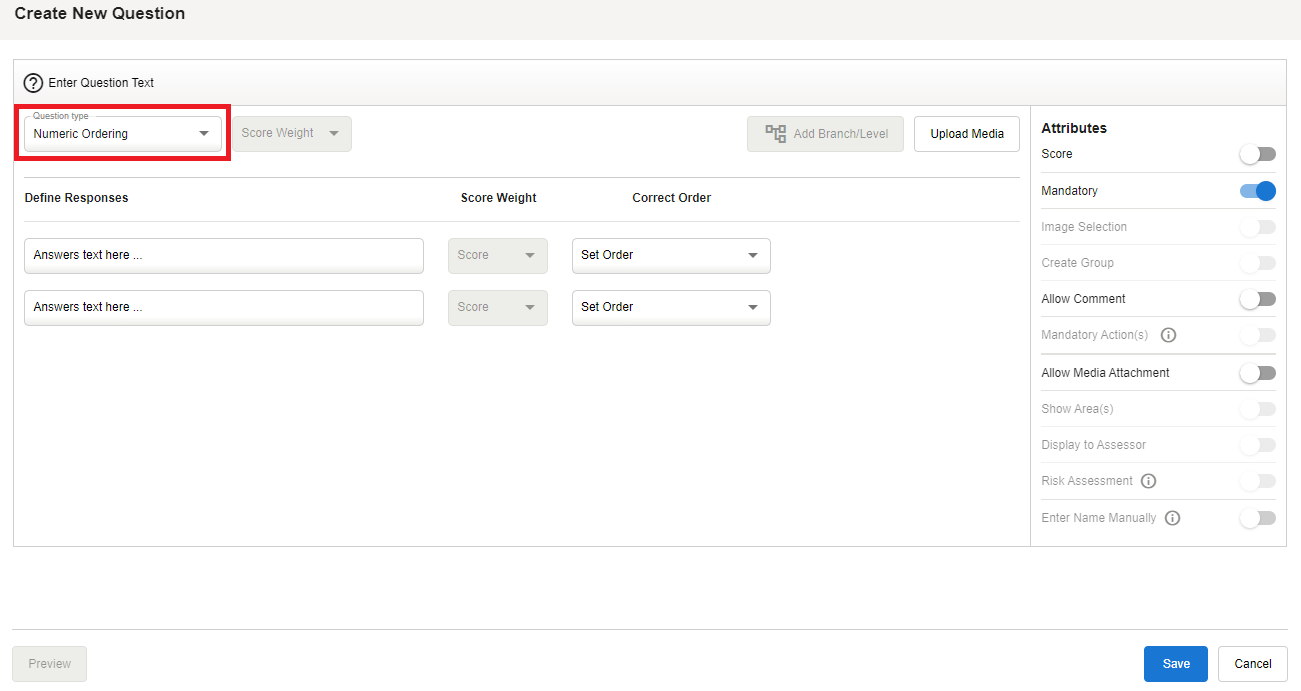This screenshot has width=1301, height=691.
Task: Enable the Score attribute toggle
Action: click(1257, 154)
